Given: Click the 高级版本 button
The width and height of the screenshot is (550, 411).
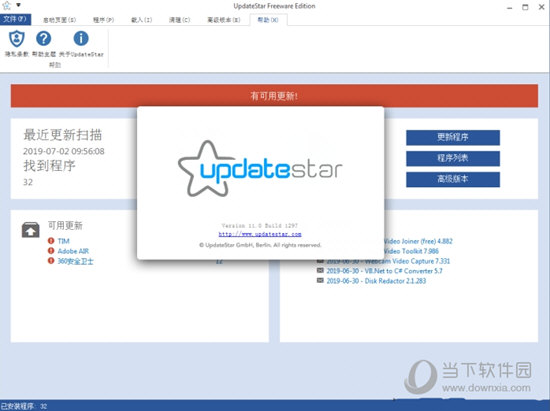Looking at the screenshot, I should point(453,179).
